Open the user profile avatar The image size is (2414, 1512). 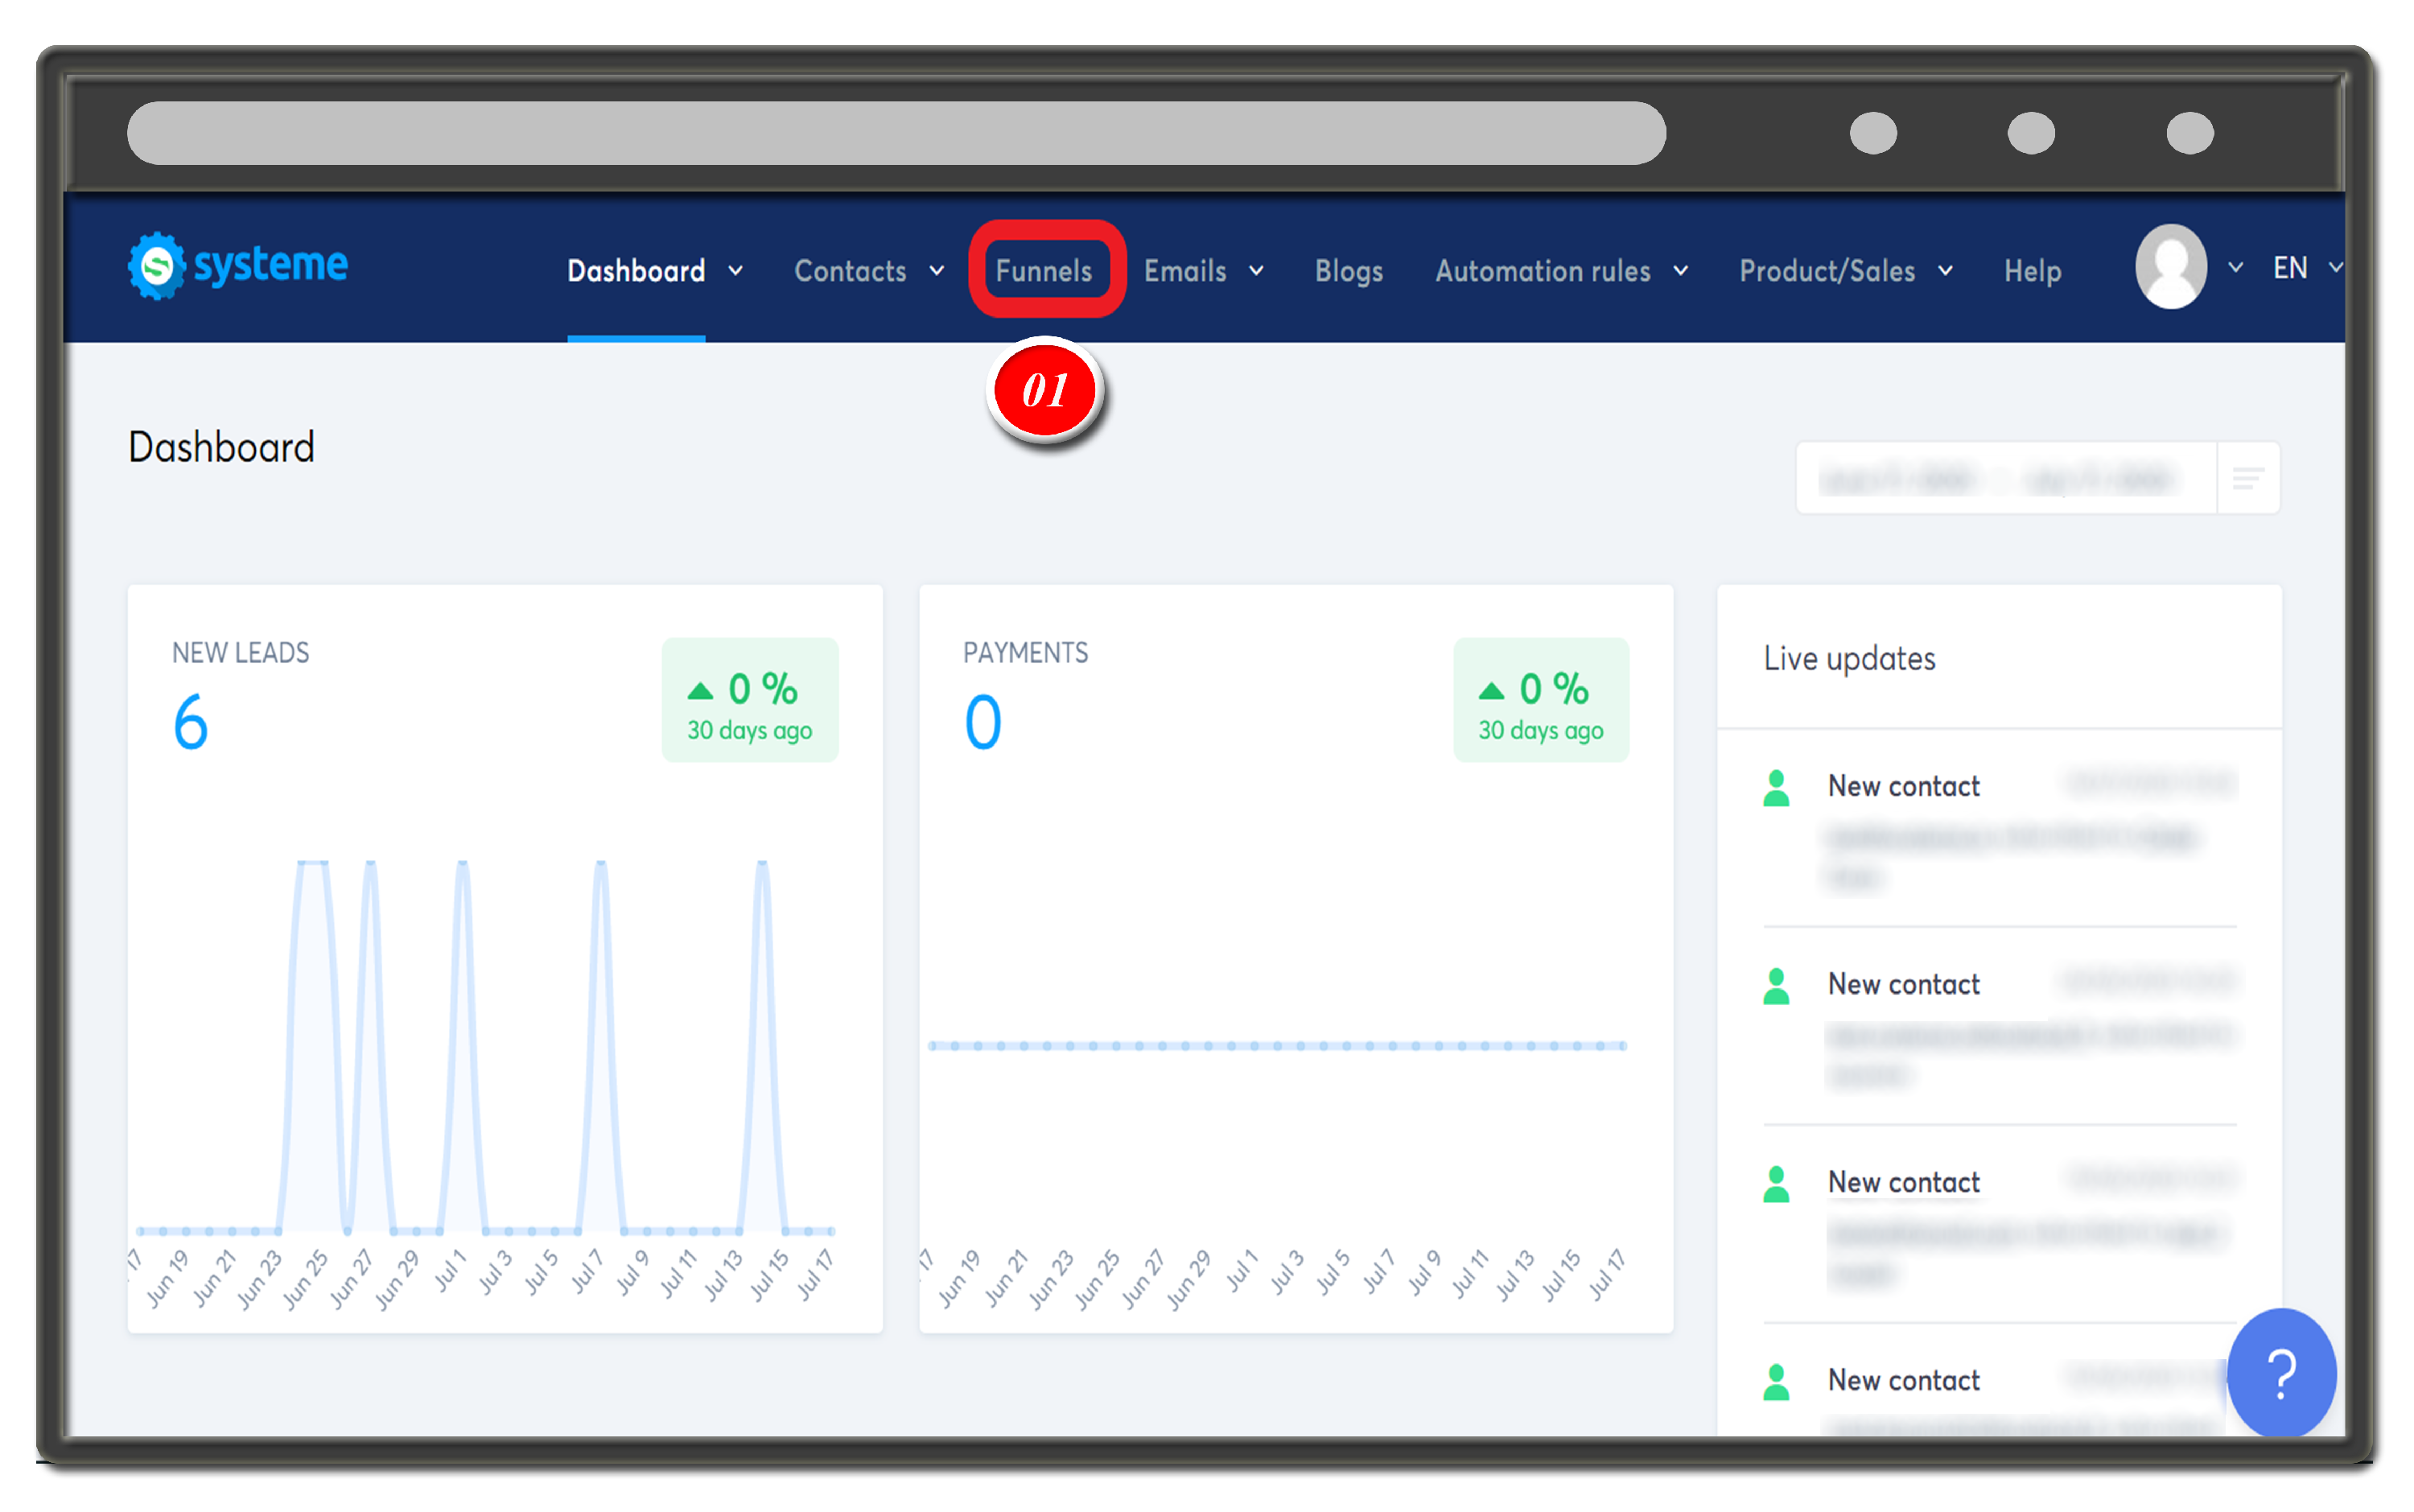[2170, 266]
